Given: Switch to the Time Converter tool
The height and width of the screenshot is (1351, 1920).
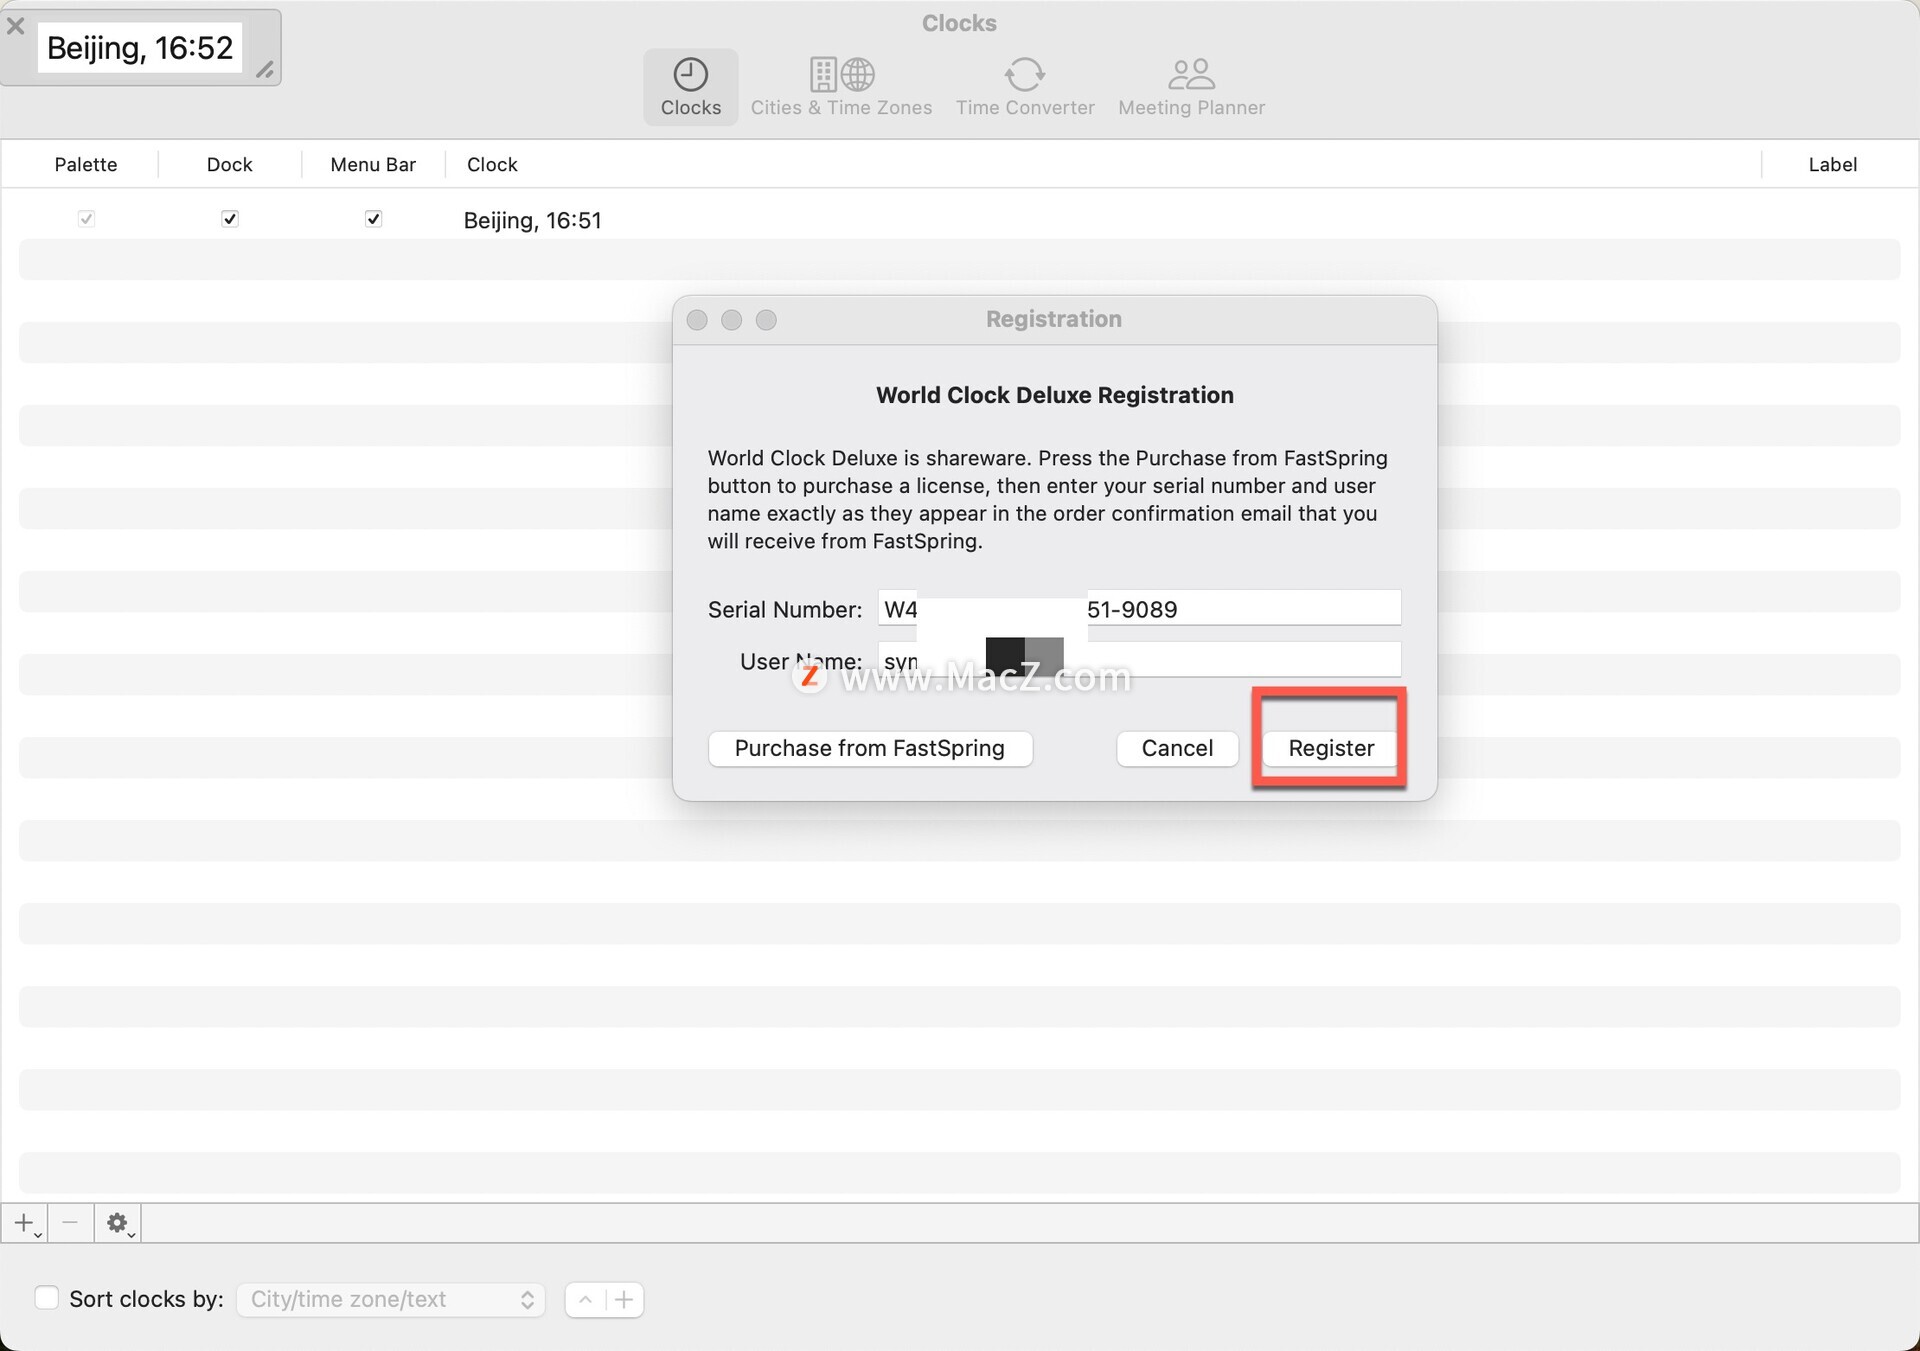Looking at the screenshot, I should click(x=1024, y=87).
